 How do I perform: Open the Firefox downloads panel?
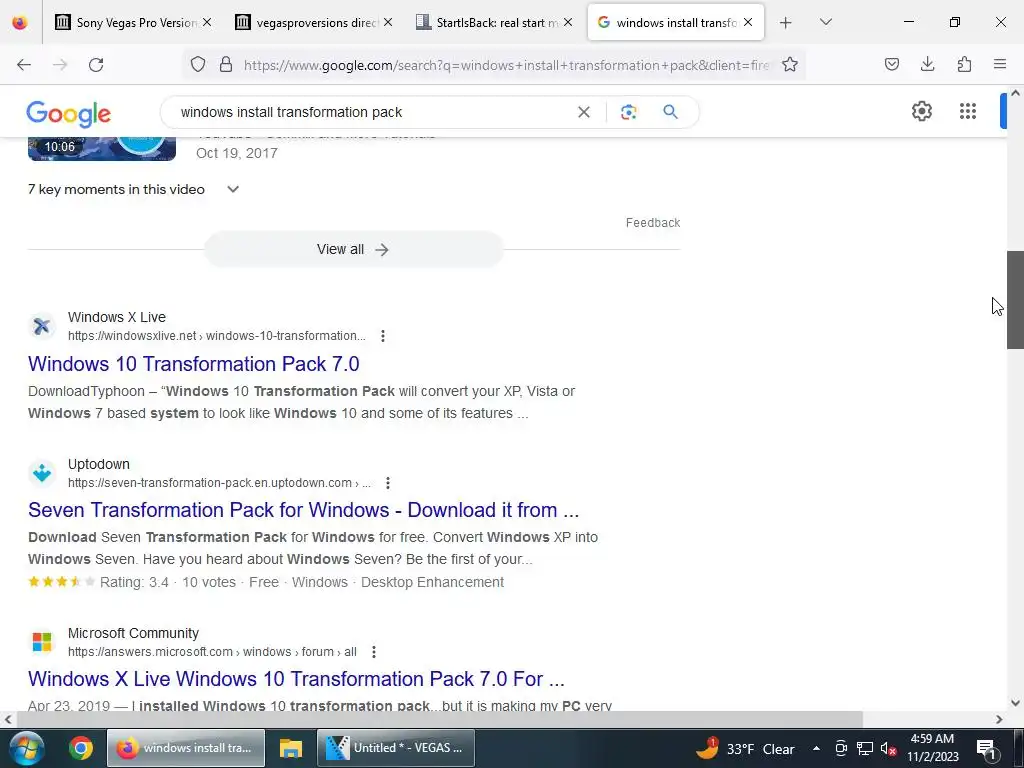point(927,64)
